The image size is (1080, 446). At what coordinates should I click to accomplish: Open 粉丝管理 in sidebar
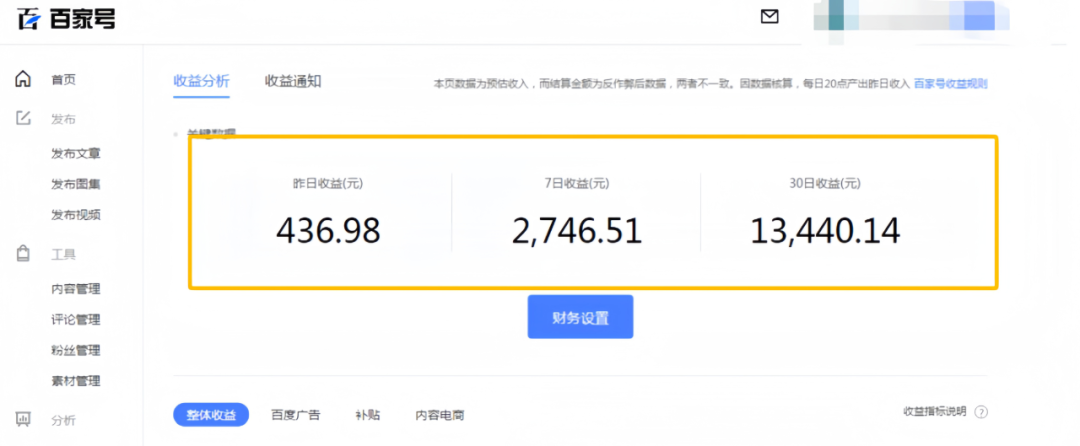76,351
